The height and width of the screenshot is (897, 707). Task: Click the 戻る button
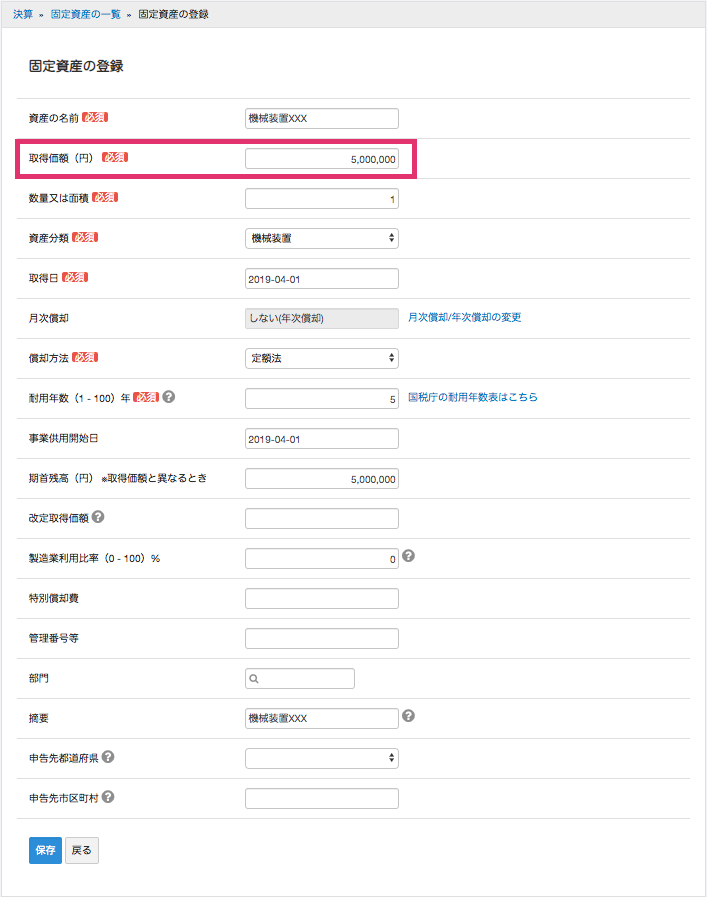pos(82,850)
